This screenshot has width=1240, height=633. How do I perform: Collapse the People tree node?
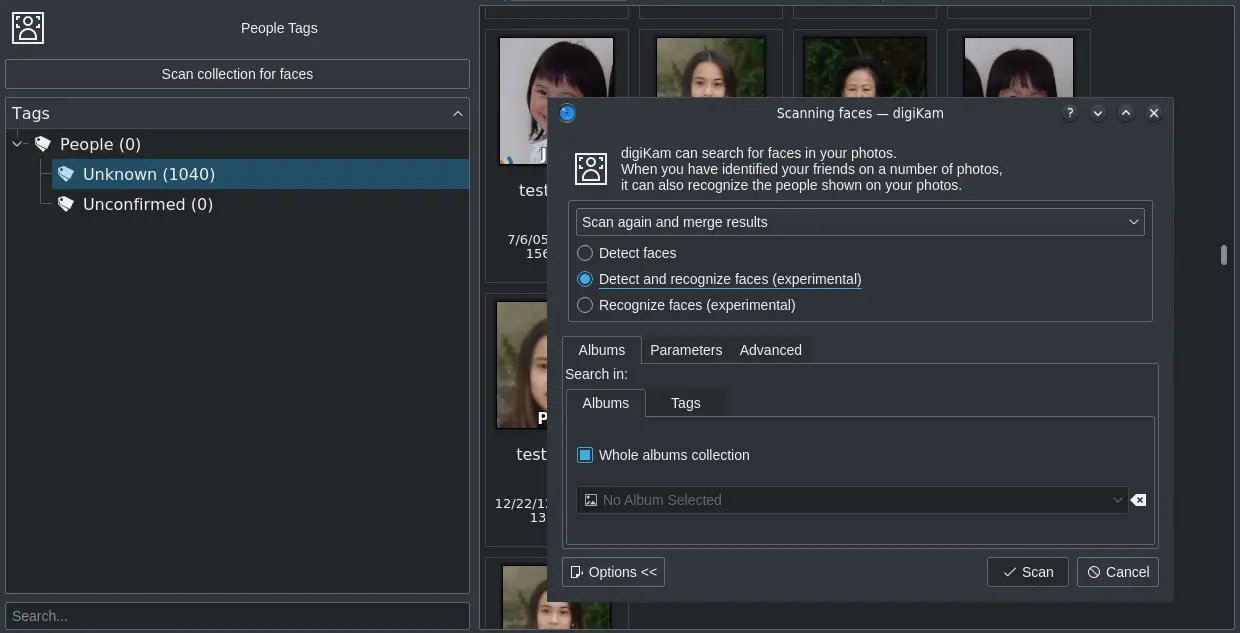point(16,143)
